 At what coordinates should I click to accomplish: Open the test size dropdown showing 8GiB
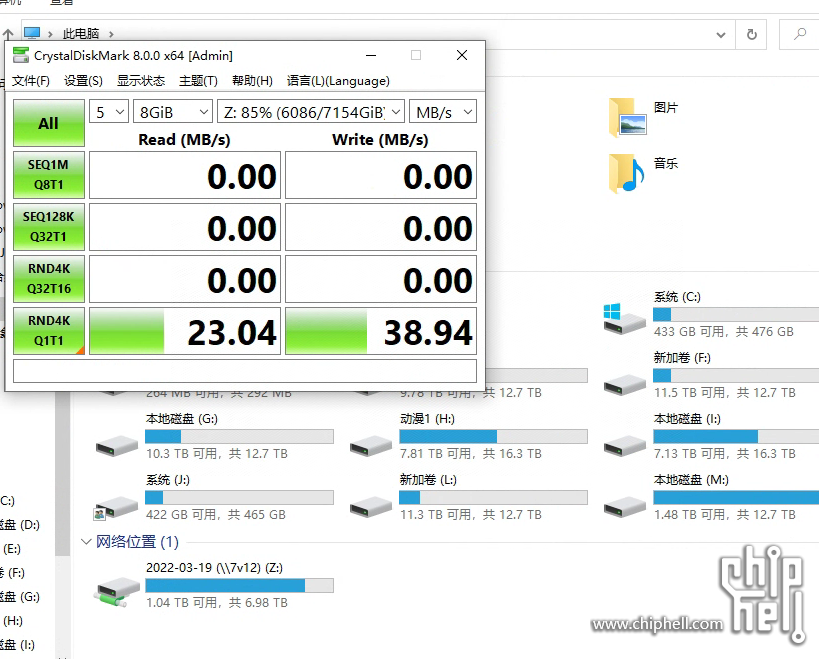pyautogui.click(x=173, y=112)
